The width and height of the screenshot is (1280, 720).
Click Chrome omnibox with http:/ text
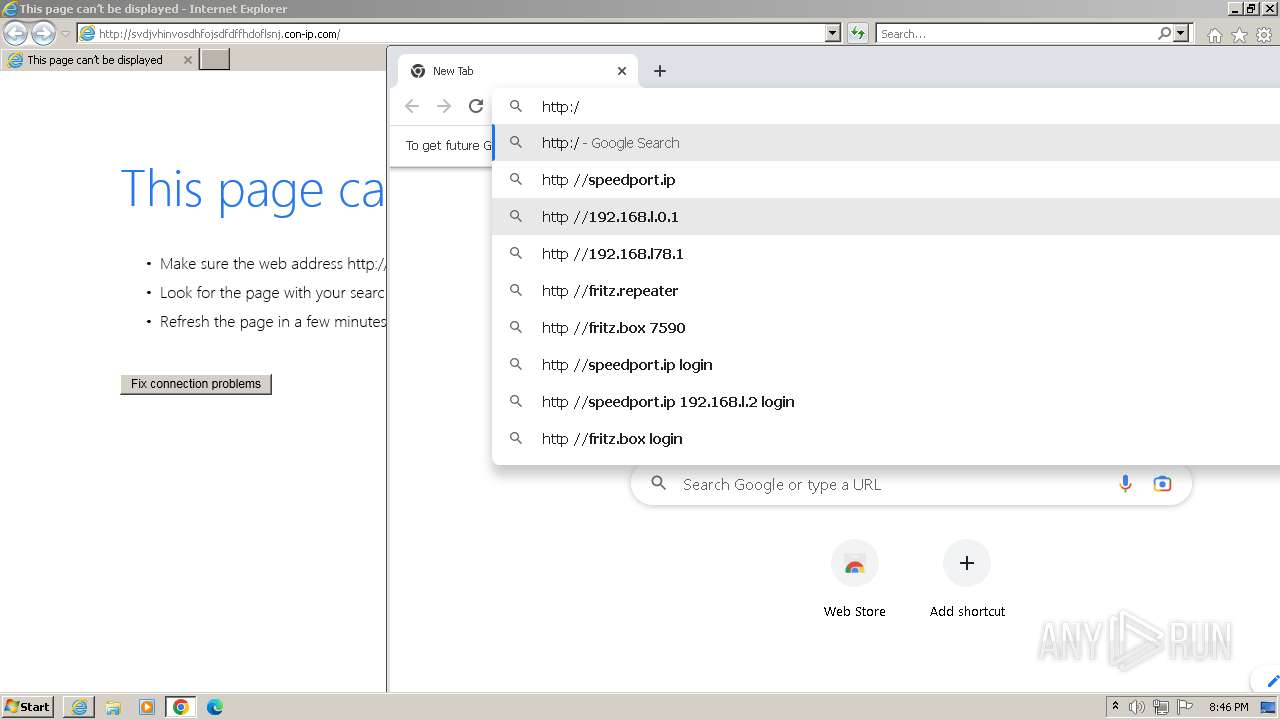(886, 106)
